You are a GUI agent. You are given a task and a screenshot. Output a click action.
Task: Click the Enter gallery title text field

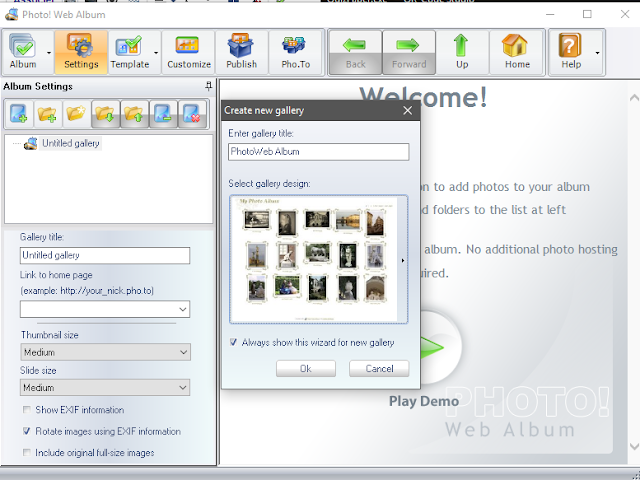(318, 152)
